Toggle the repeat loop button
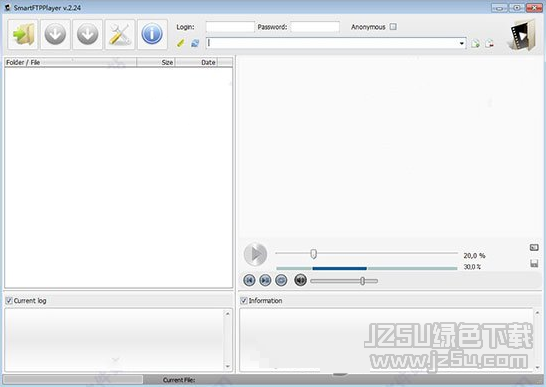Image resolution: width=546 pixels, height=387 pixels. pos(281,280)
